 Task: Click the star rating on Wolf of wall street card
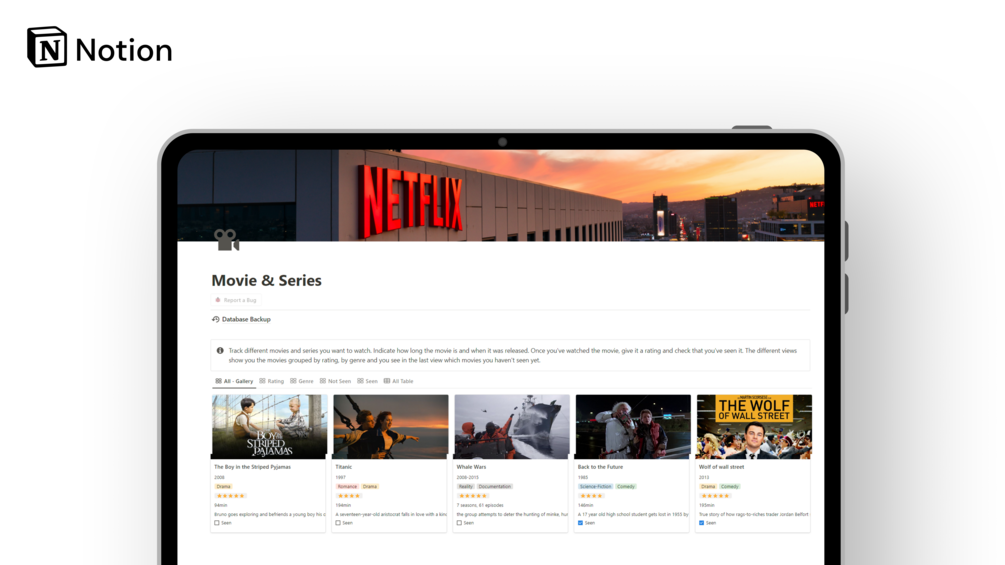[715, 496]
